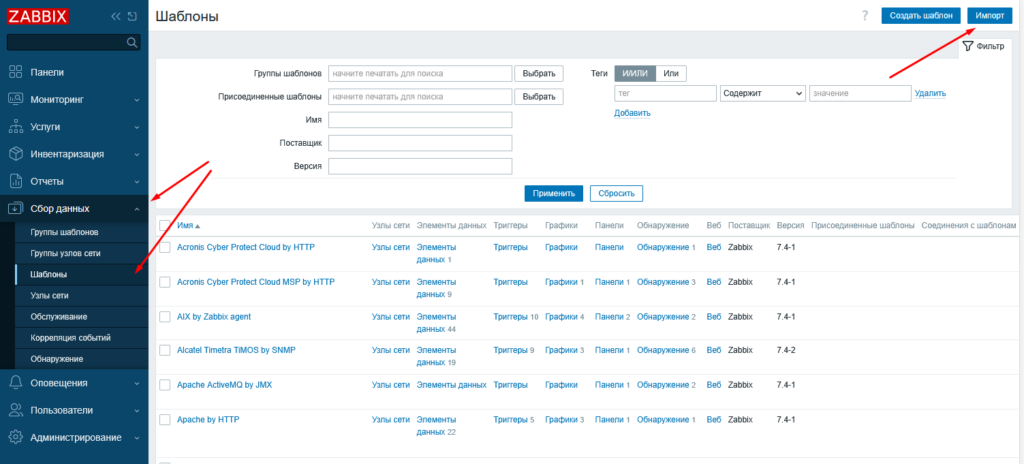Toggle the Фильтр tab
The image size is (1024, 464).
tap(983, 46)
